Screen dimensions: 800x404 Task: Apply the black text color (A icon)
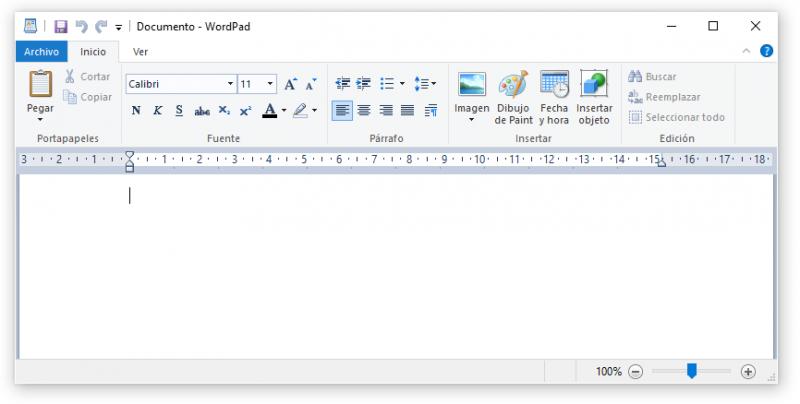tap(269, 110)
